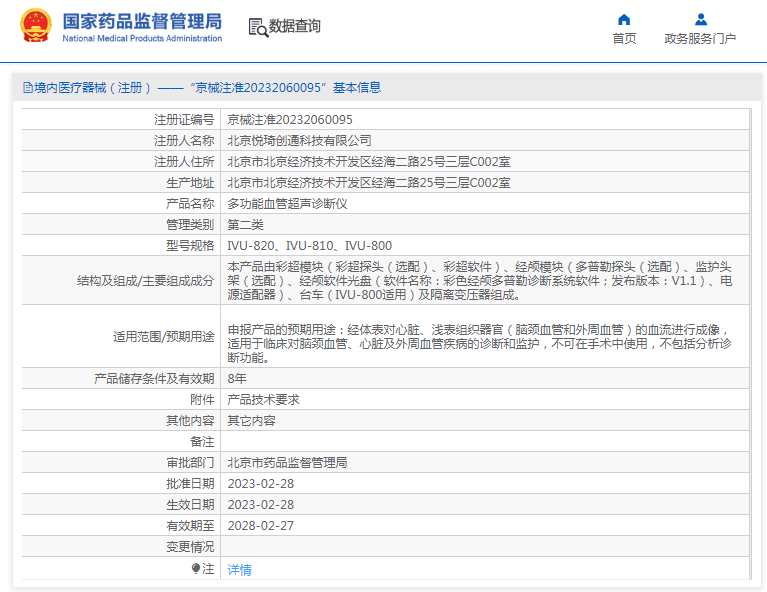Select registration number 京械注准20232060095 value
Viewport: 767px width, 592px height.
click(x=290, y=120)
